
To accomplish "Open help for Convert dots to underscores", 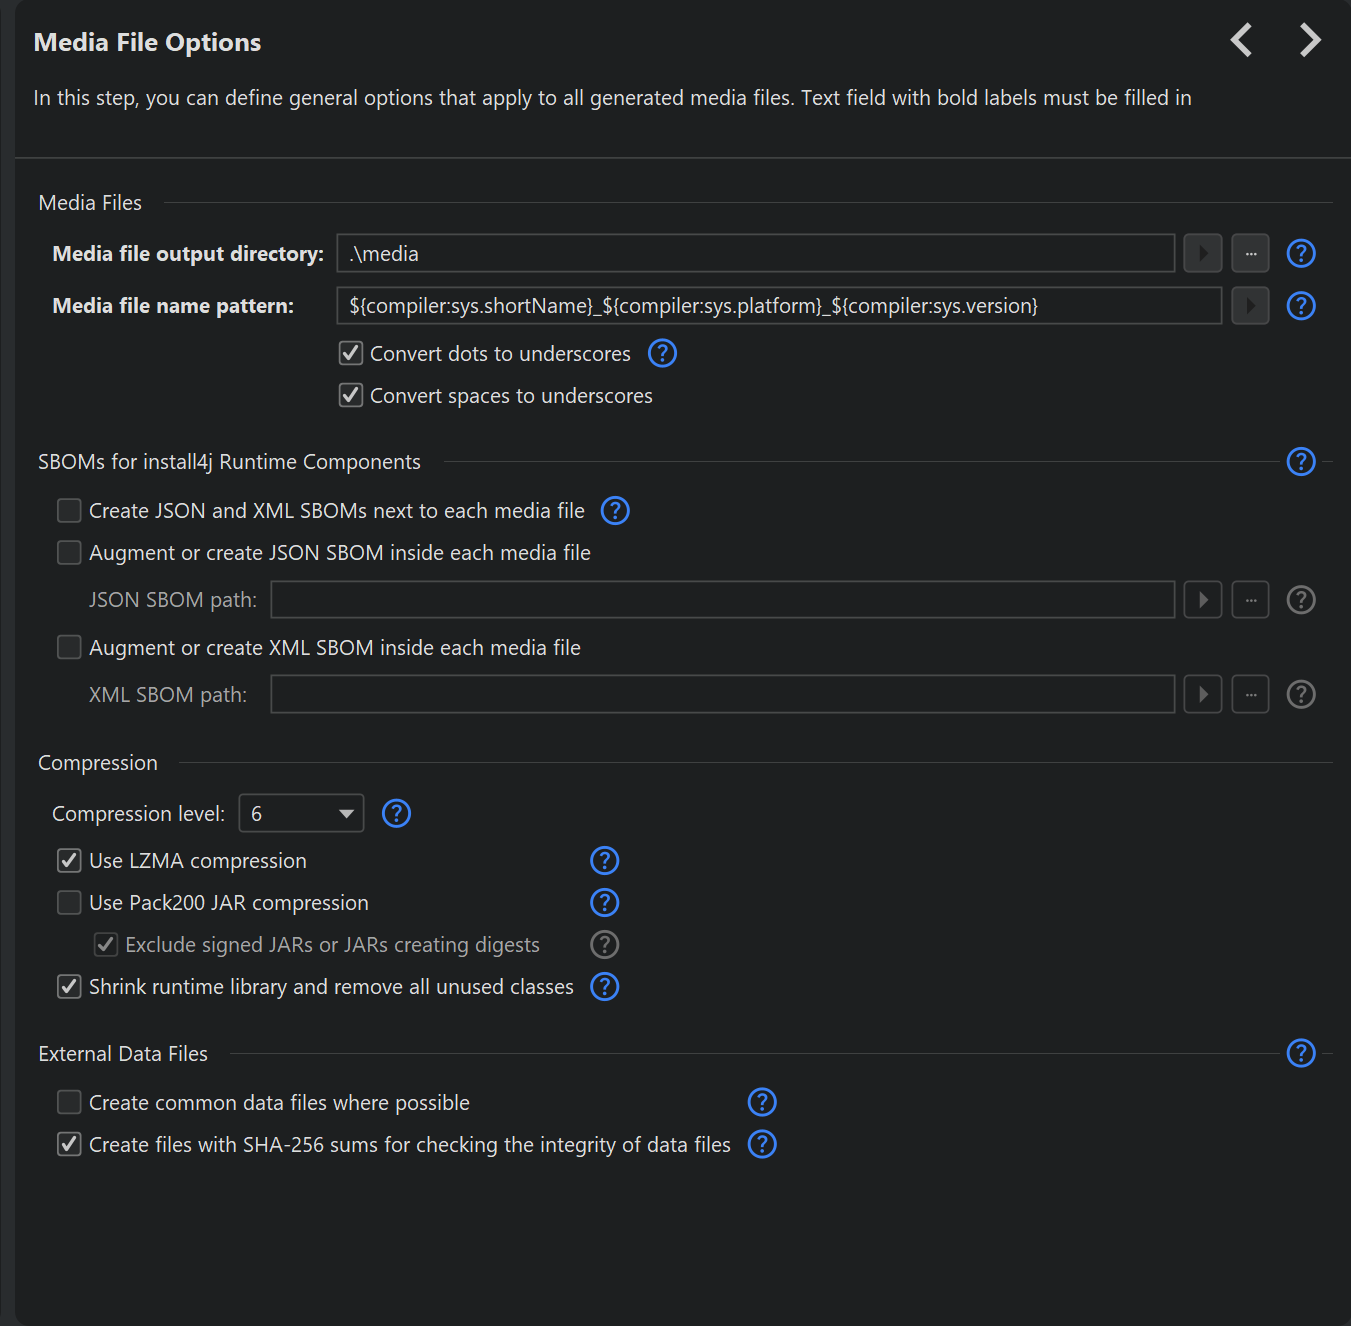I will point(662,353).
